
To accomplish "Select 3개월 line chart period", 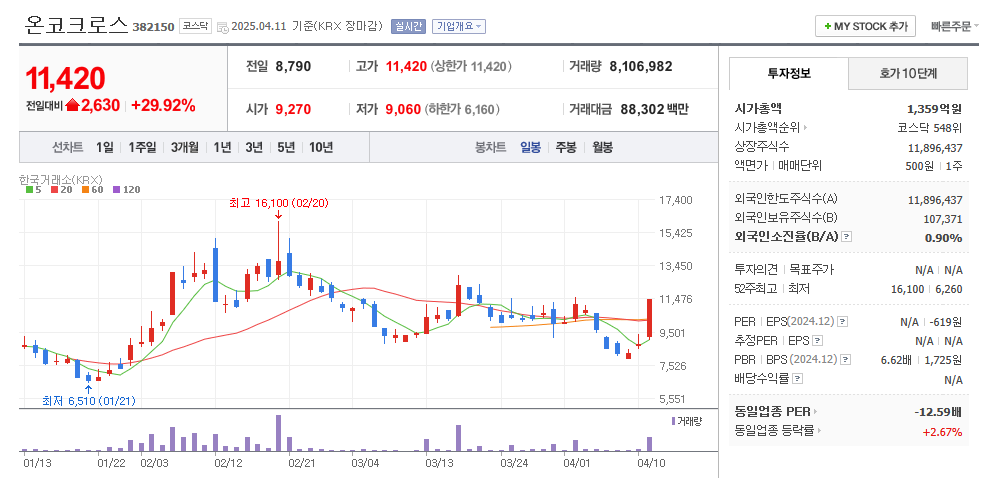I will click(x=185, y=148).
